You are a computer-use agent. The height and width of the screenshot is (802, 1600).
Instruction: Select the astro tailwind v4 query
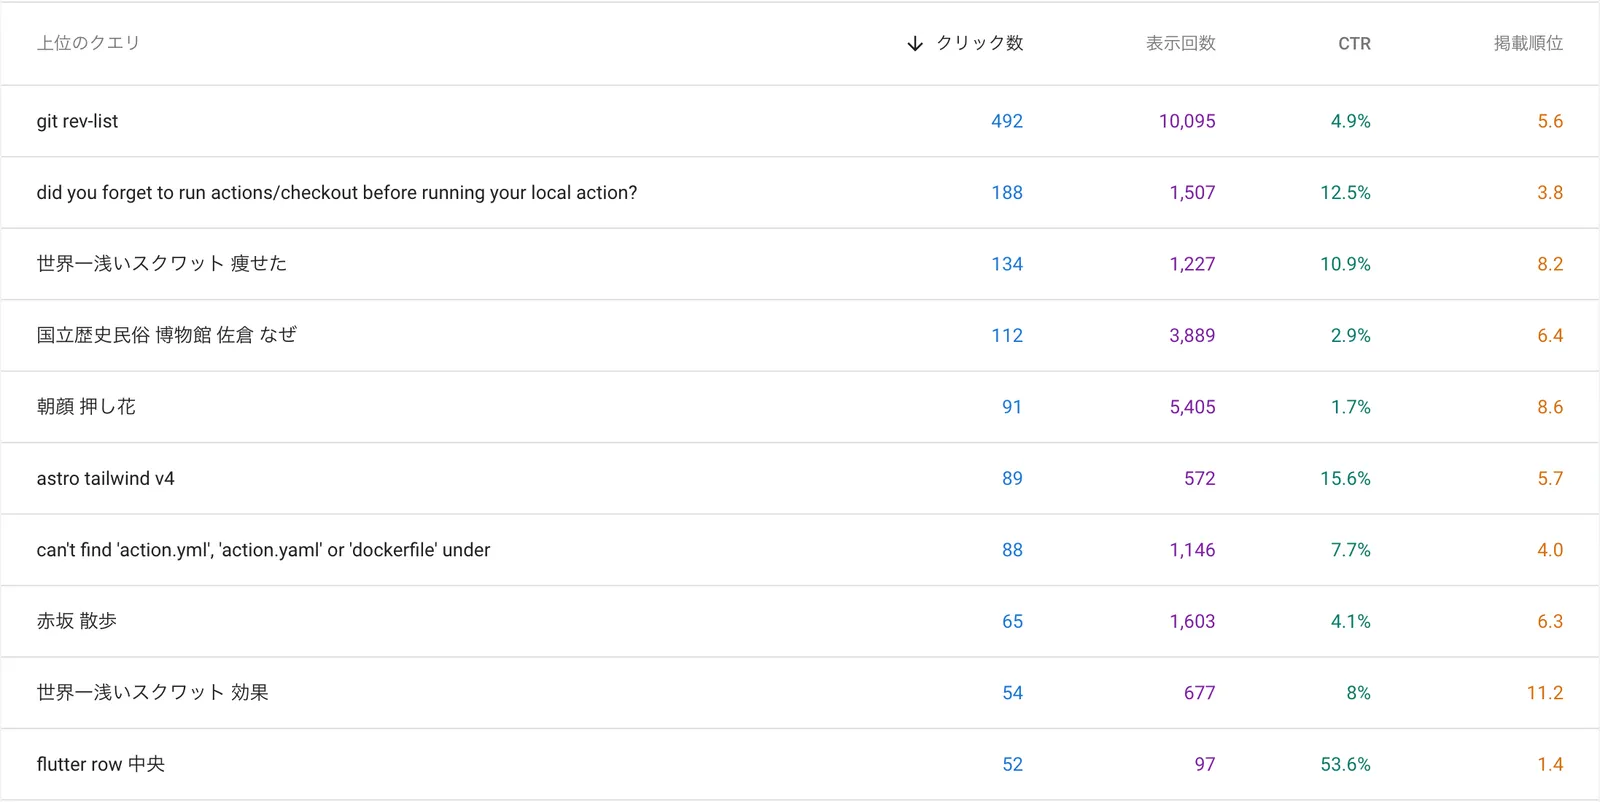[105, 479]
